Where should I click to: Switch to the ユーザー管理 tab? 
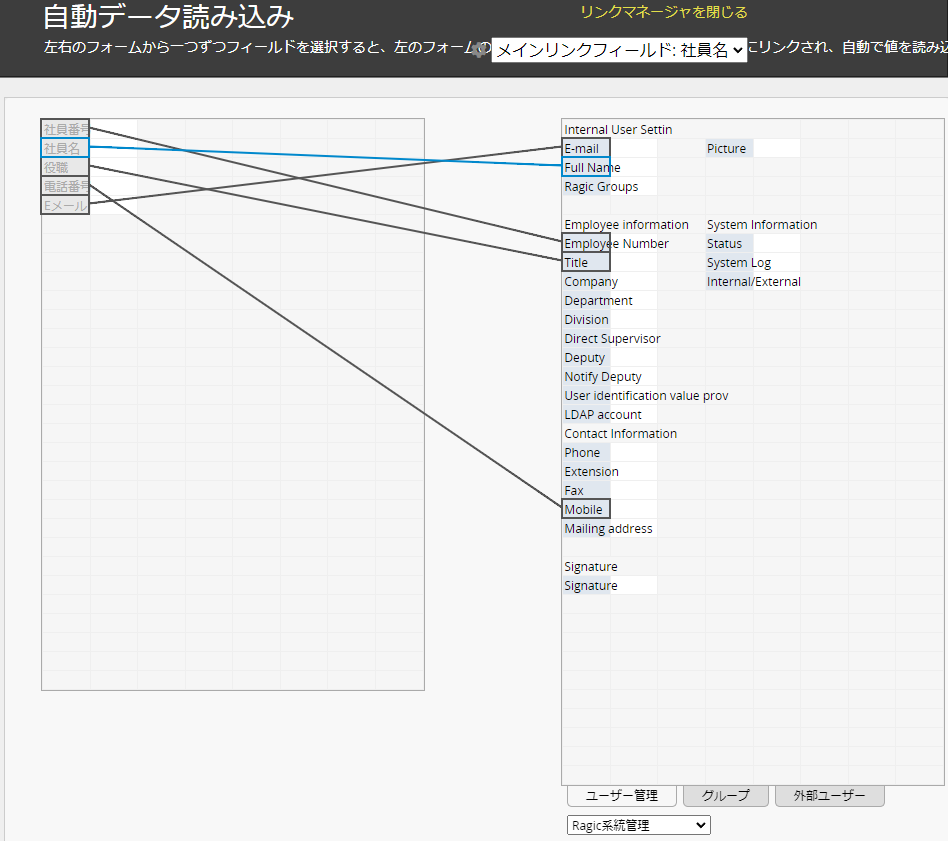(621, 796)
